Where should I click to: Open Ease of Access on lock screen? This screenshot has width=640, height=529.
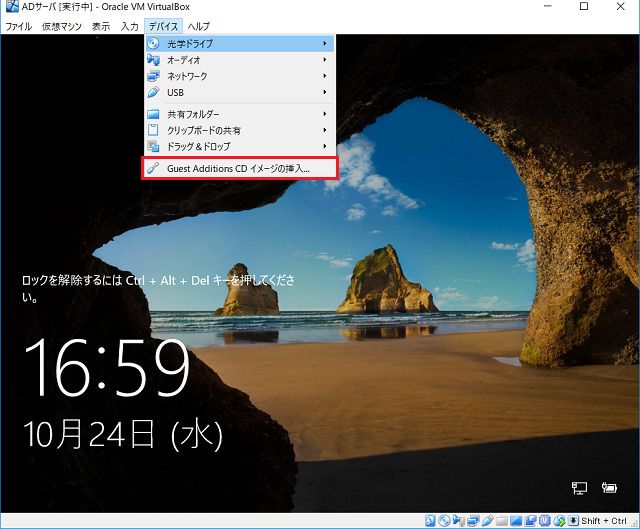click(608, 488)
